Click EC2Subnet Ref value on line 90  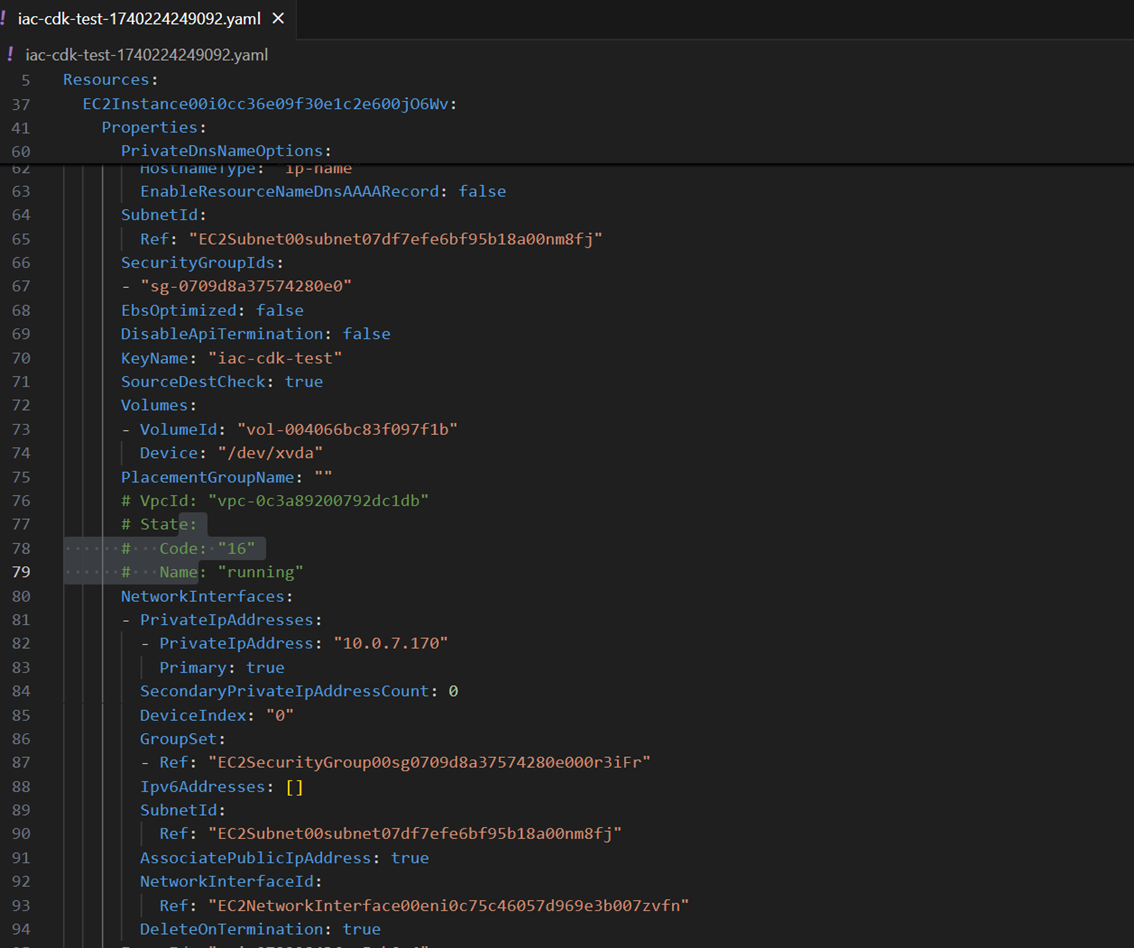point(415,834)
